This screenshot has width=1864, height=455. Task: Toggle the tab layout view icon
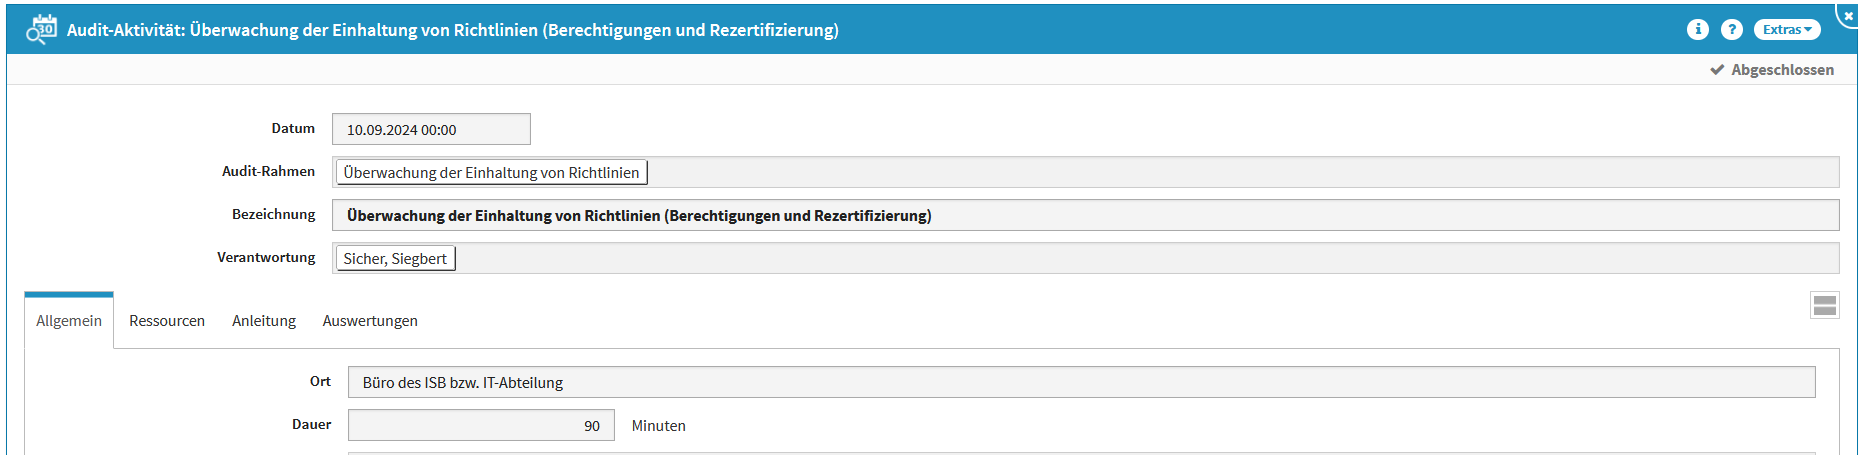click(1824, 306)
